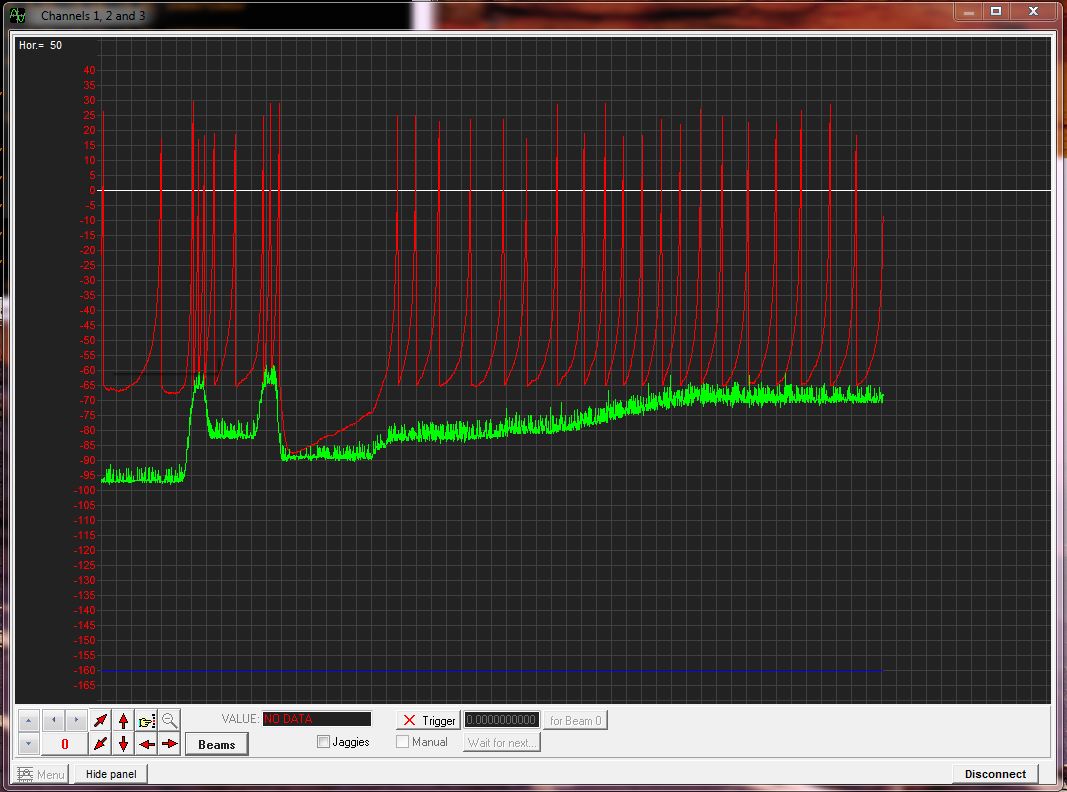The width and height of the screenshot is (1067, 792).
Task: Click the small down-triangle stepper button
Action: (29, 744)
